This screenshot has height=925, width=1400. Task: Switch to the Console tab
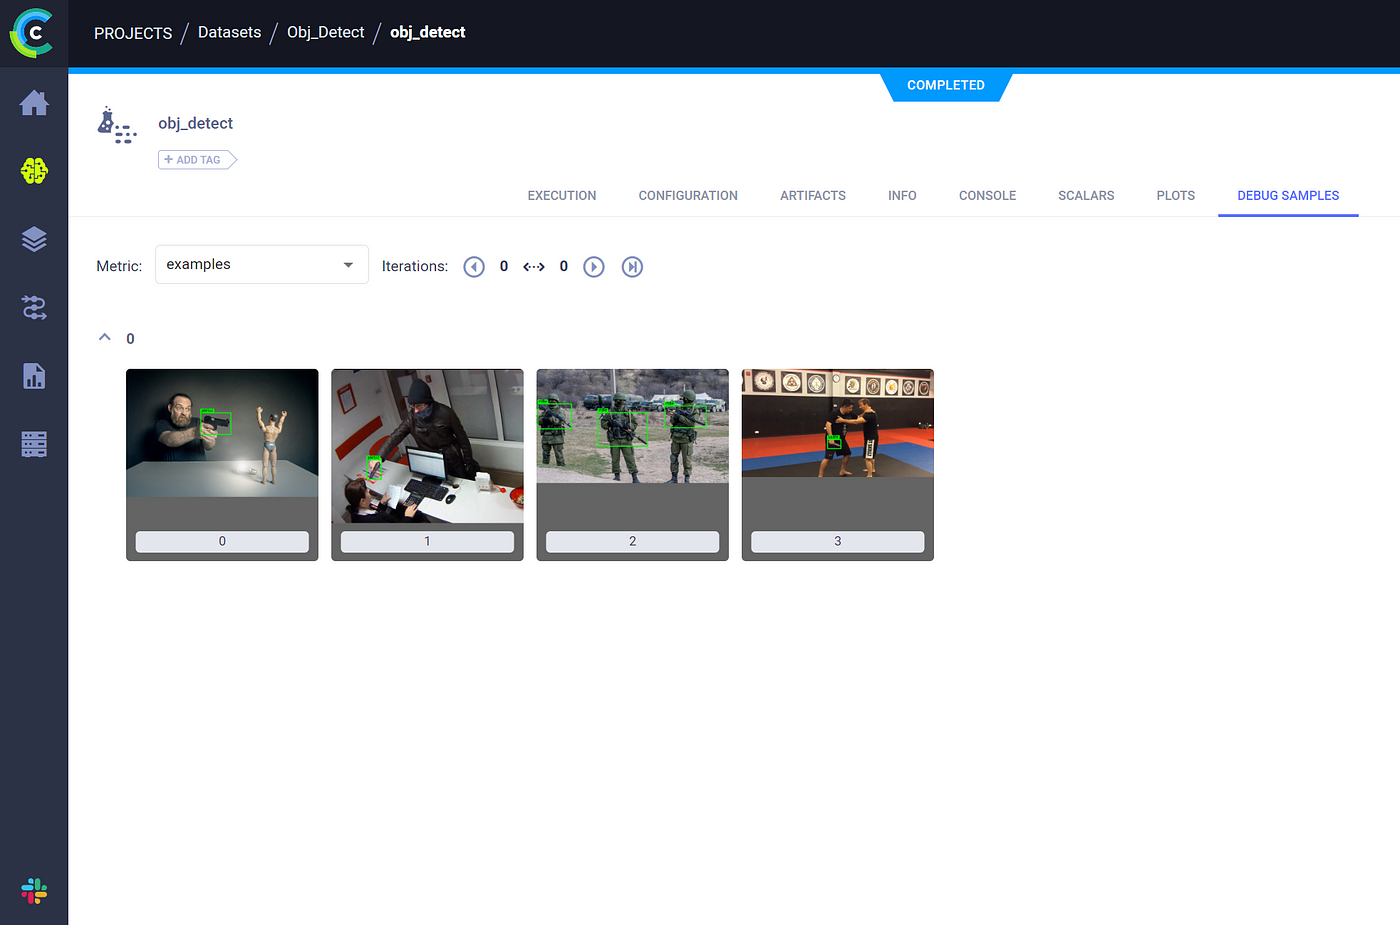coord(987,196)
